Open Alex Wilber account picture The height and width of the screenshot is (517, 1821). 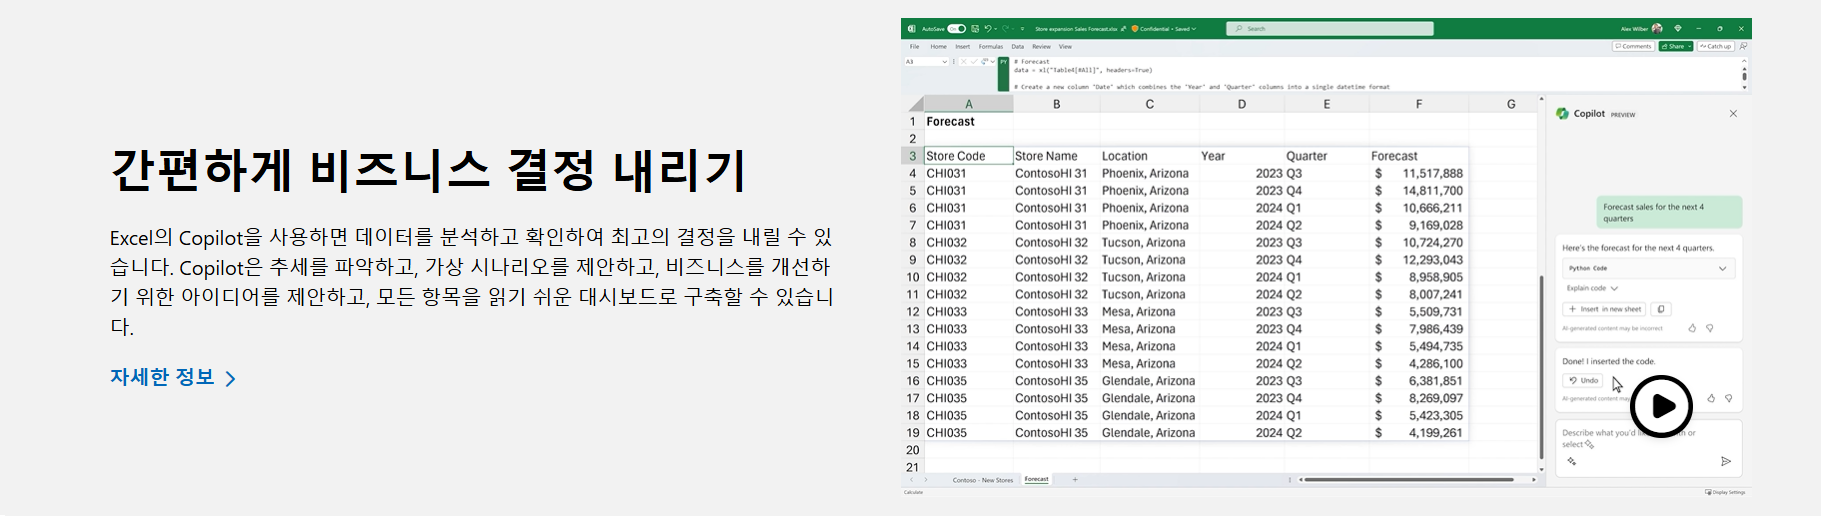[1657, 29]
